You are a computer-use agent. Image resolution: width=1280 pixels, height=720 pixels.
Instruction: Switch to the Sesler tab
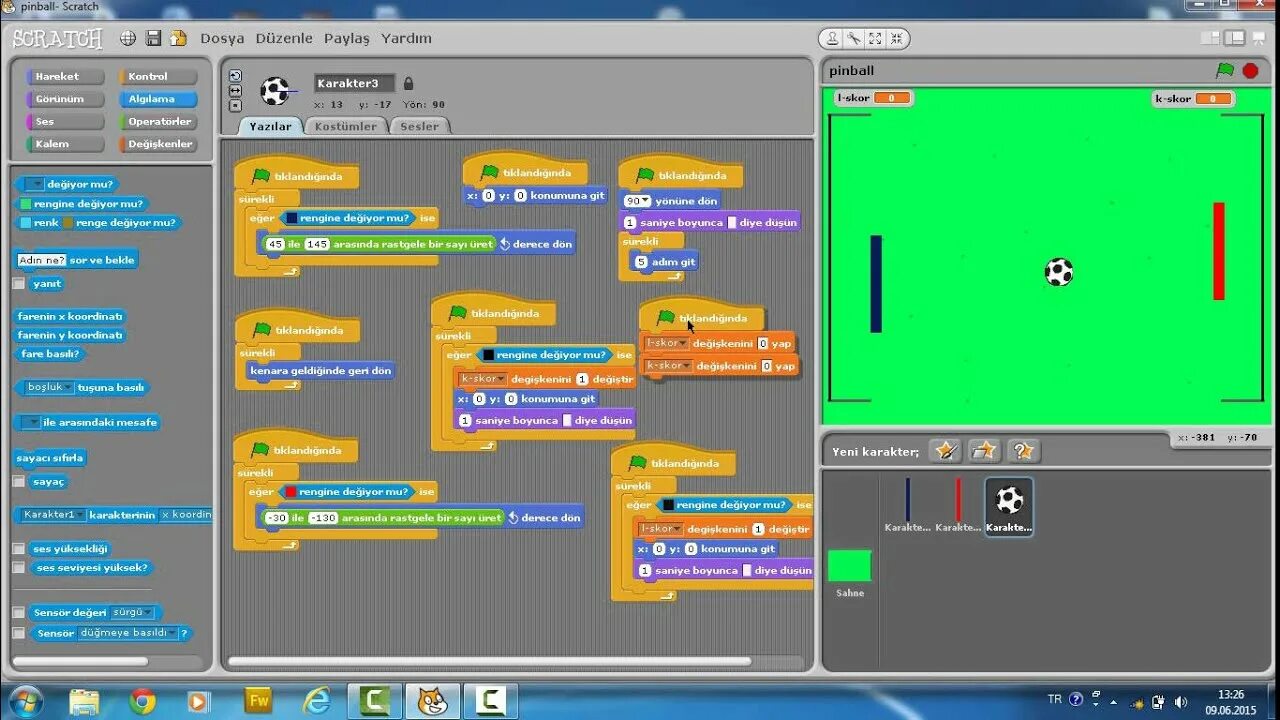(x=419, y=126)
